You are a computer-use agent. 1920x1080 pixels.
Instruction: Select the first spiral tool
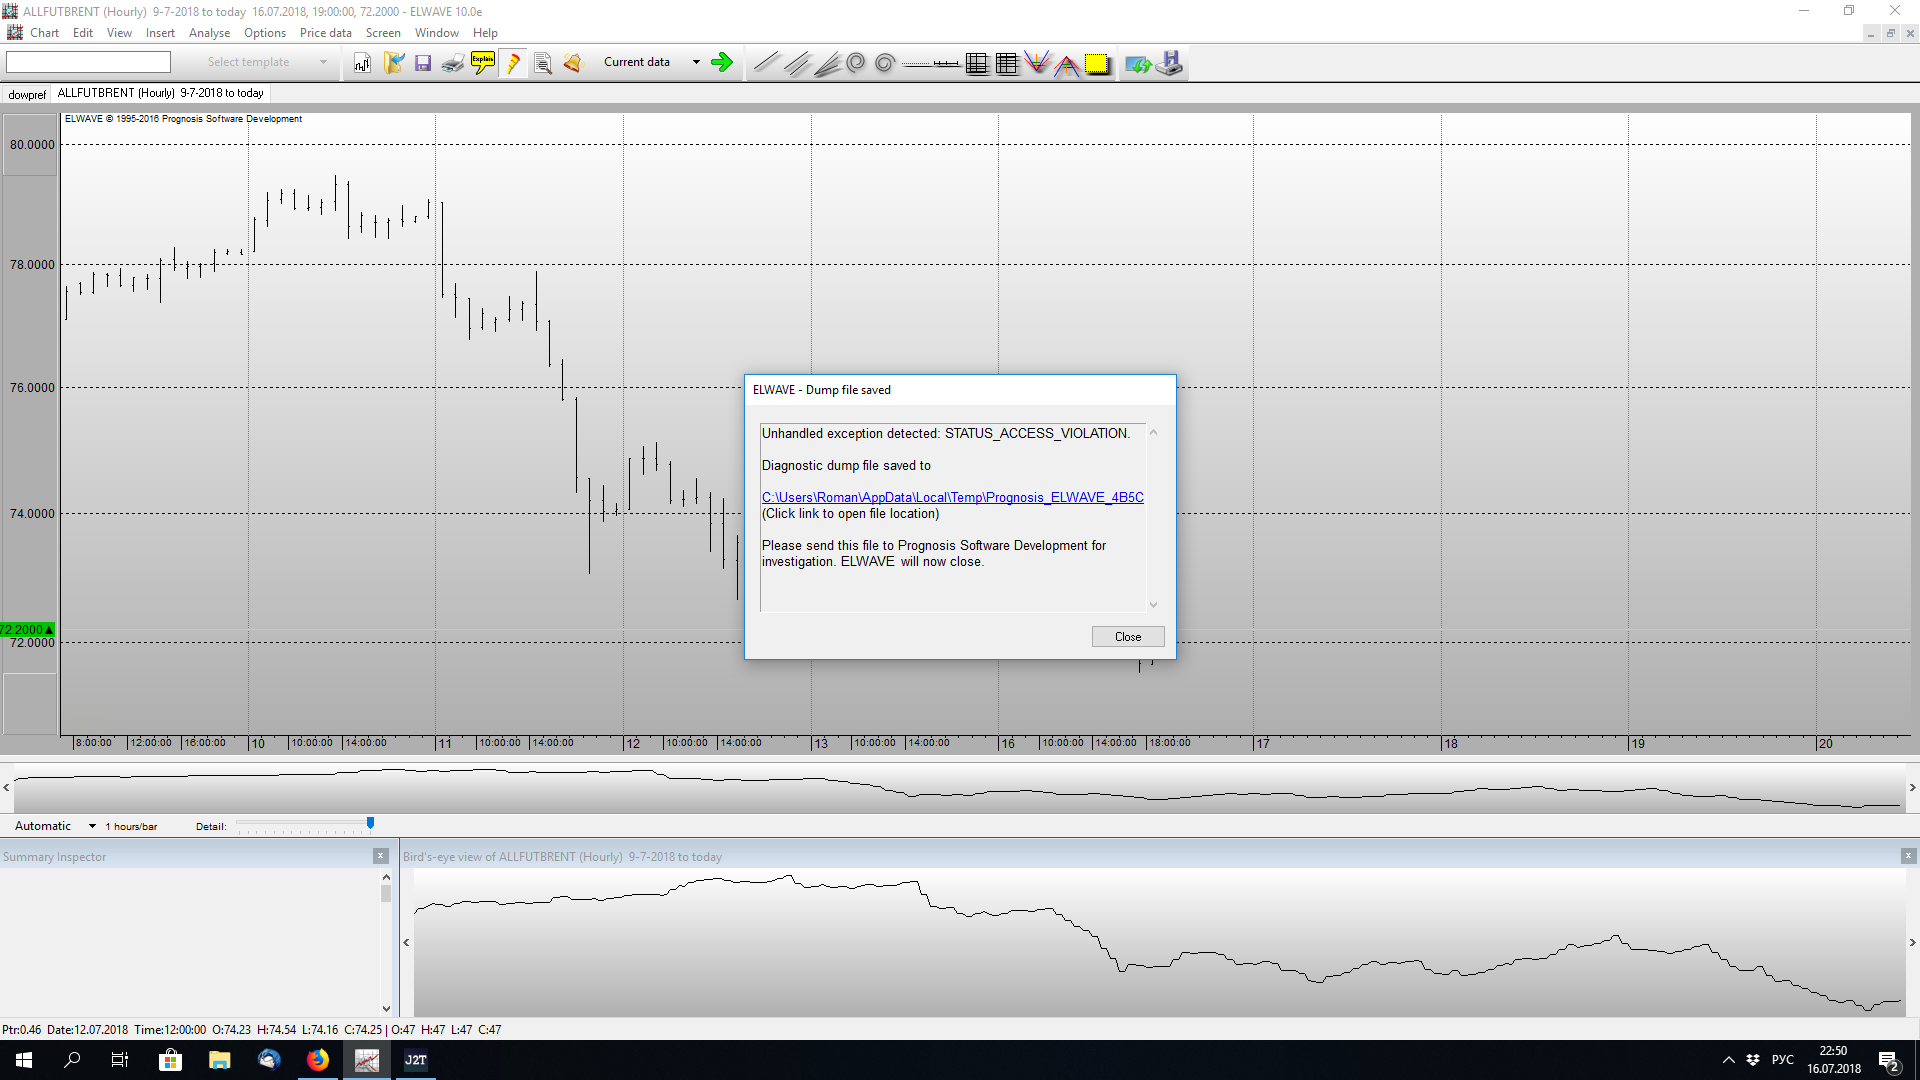tap(856, 63)
